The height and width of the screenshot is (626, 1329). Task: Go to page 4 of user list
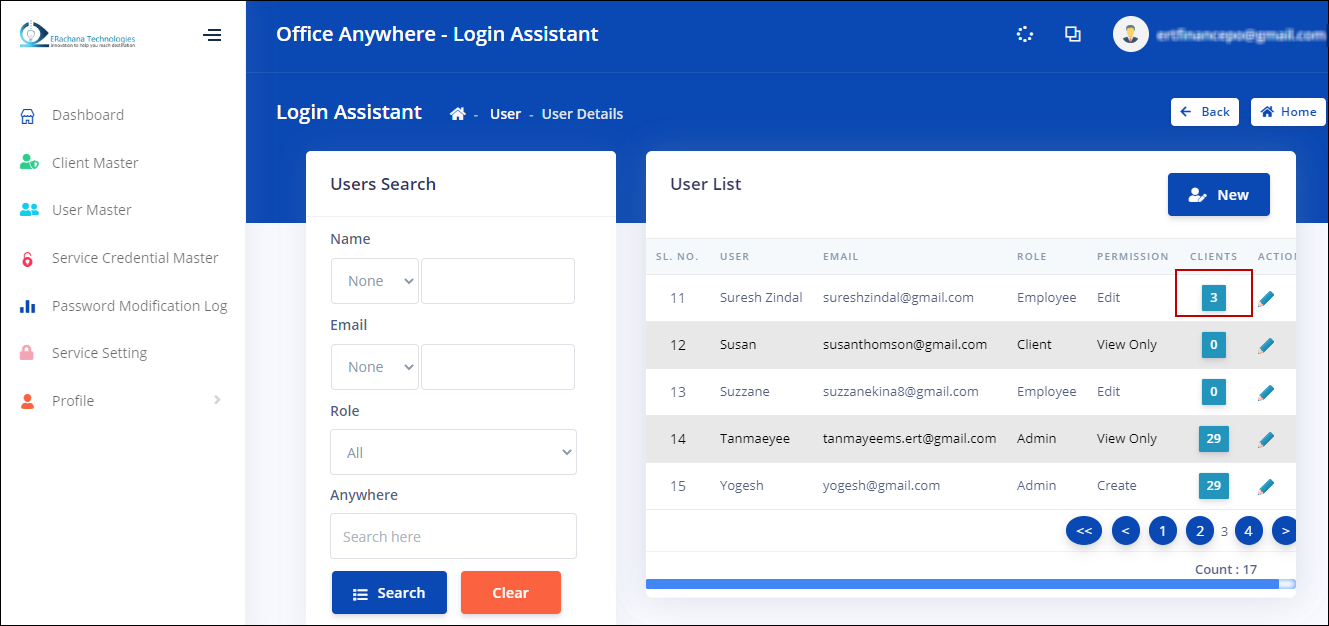coord(1249,531)
